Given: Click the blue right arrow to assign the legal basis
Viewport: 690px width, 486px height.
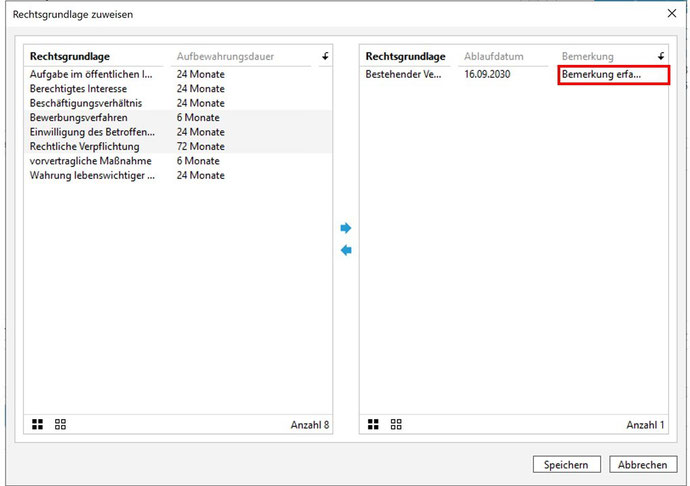Looking at the screenshot, I should 346,228.
